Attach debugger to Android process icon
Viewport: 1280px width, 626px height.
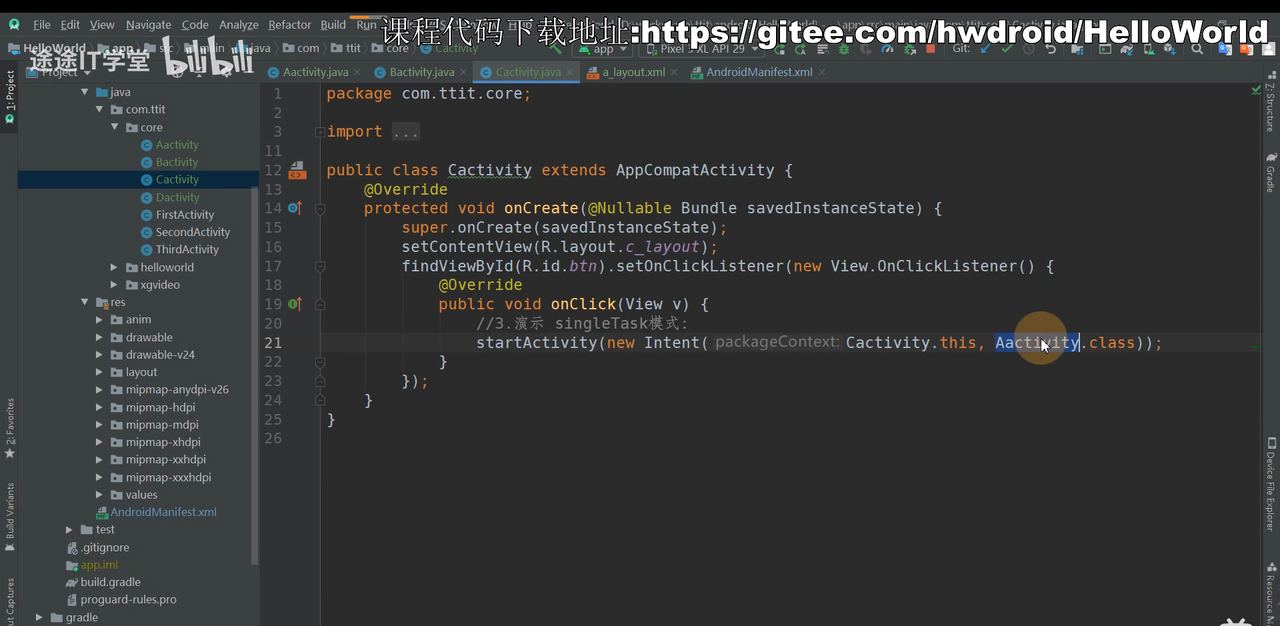pos(910,48)
